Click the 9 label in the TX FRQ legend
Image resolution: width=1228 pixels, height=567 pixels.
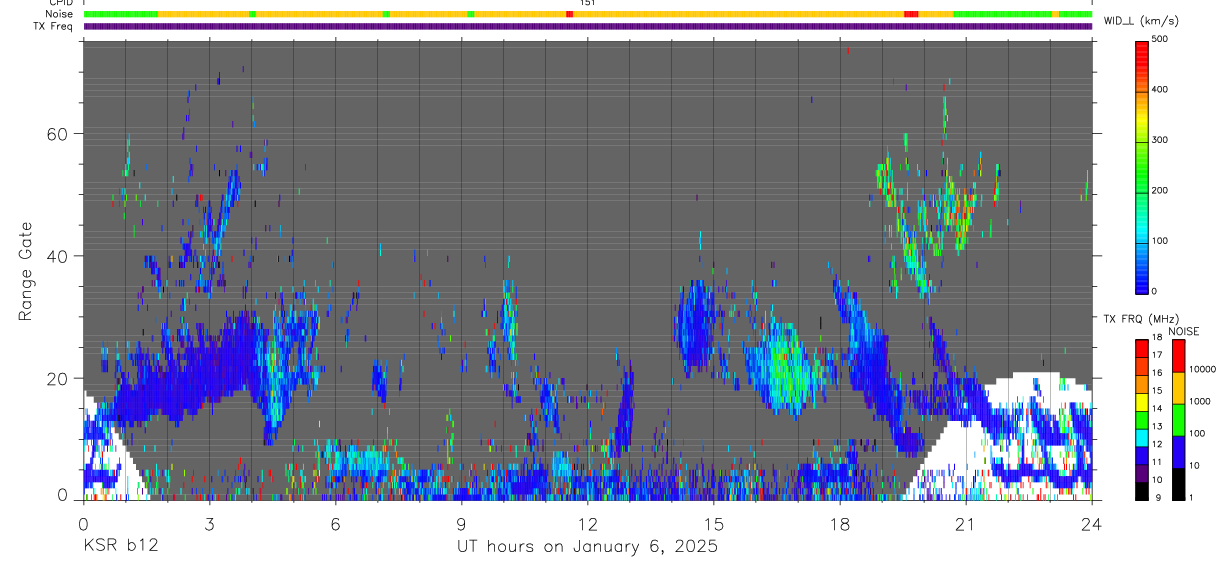1157,497
